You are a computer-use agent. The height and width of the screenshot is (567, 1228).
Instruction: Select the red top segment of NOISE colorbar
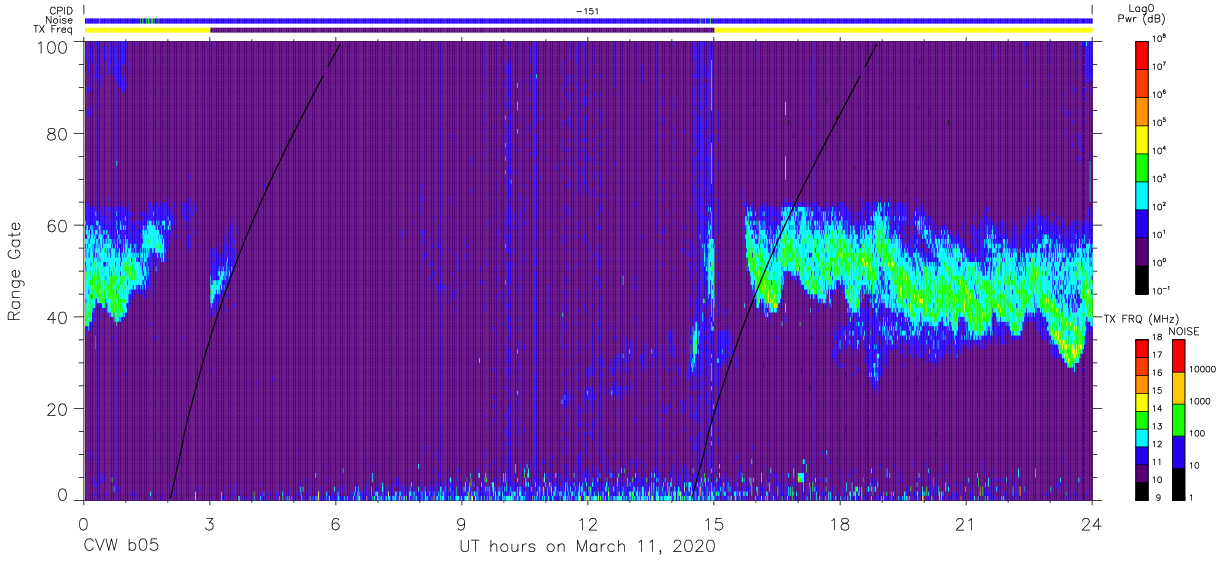[1178, 356]
